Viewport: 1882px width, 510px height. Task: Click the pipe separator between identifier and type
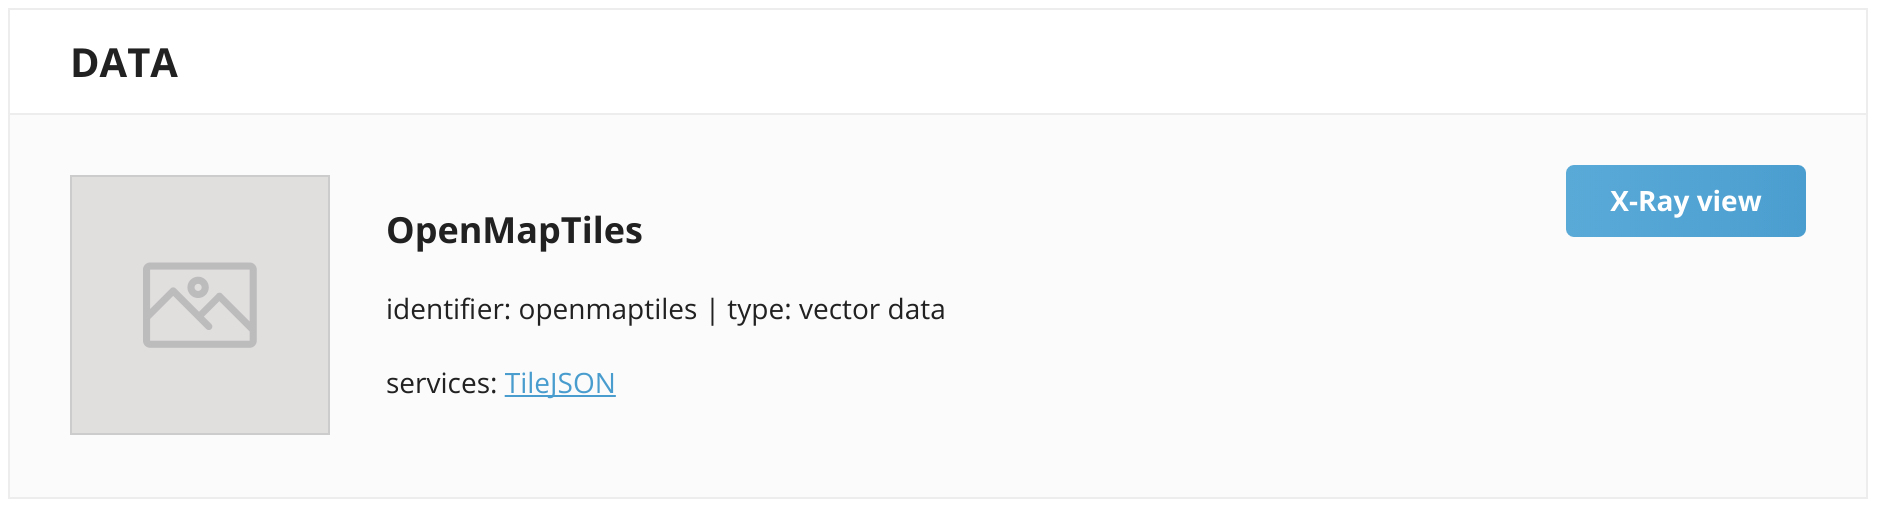[712, 310]
